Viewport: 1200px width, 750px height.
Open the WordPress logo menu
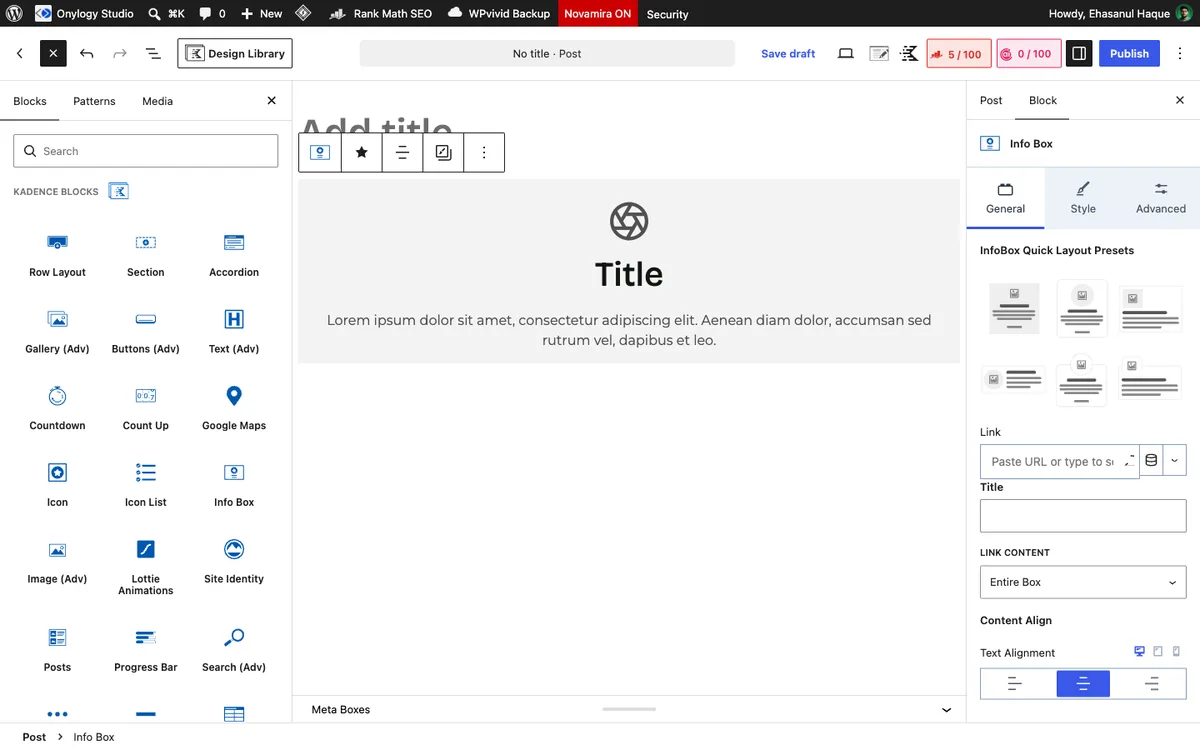(14, 14)
